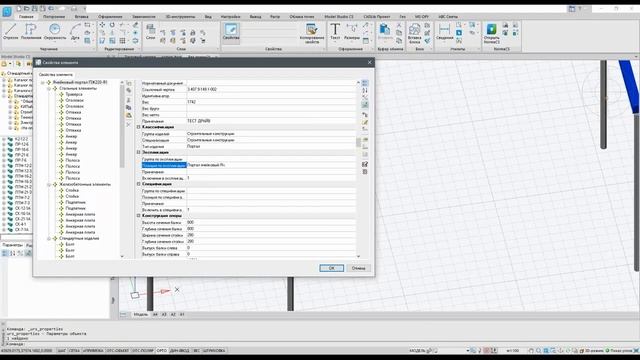Click the delete X icon in dialog toolbar

[129, 124]
